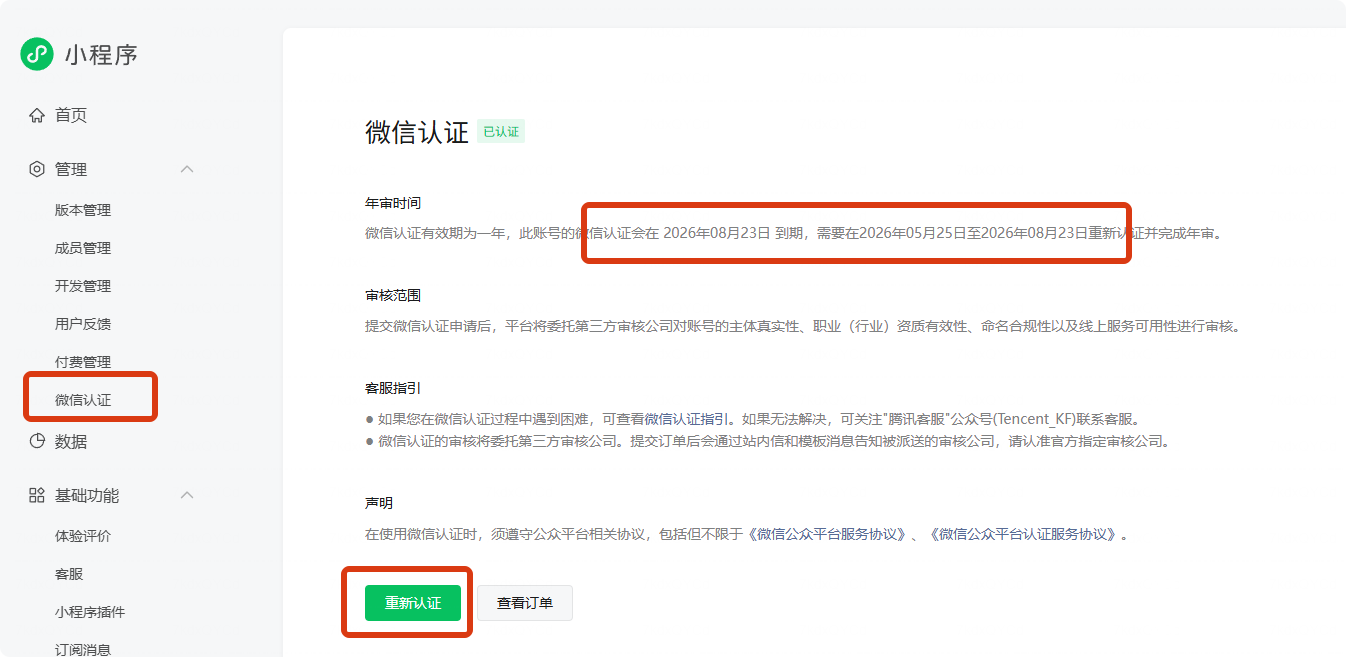The width and height of the screenshot is (1346, 657).
Task: Click the 已认证 status badge
Action: (501, 132)
